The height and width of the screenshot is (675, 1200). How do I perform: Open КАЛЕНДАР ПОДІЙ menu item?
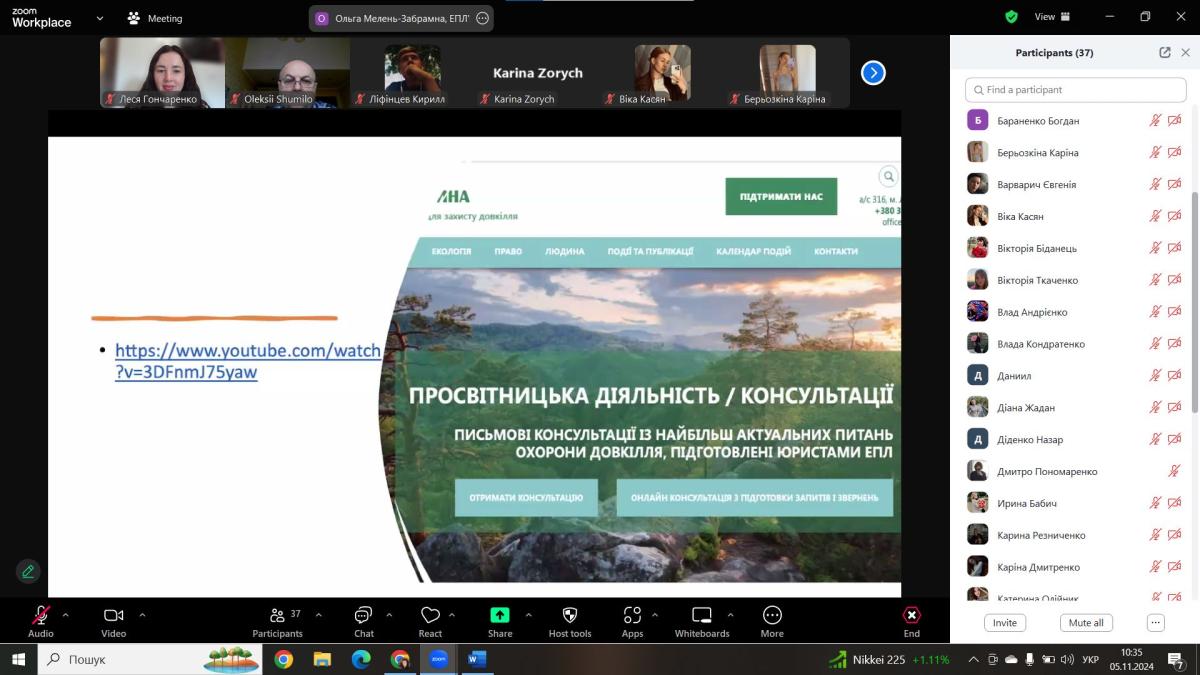[x=753, y=252]
